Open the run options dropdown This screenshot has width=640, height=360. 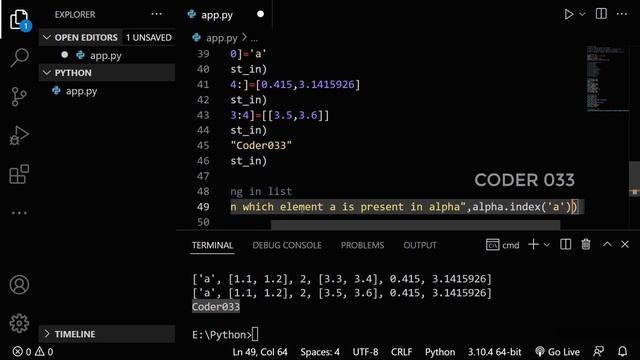click(x=582, y=14)
